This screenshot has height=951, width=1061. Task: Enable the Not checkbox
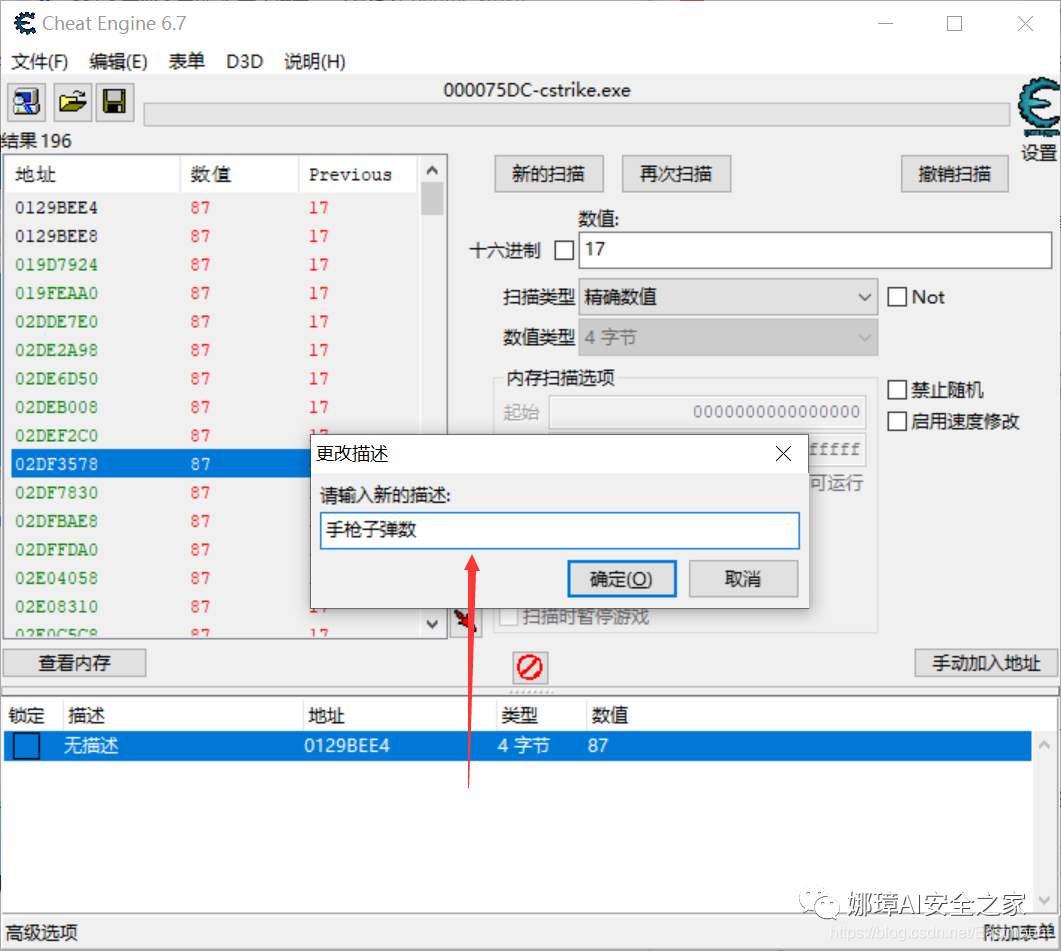click(x=897, y=297)
